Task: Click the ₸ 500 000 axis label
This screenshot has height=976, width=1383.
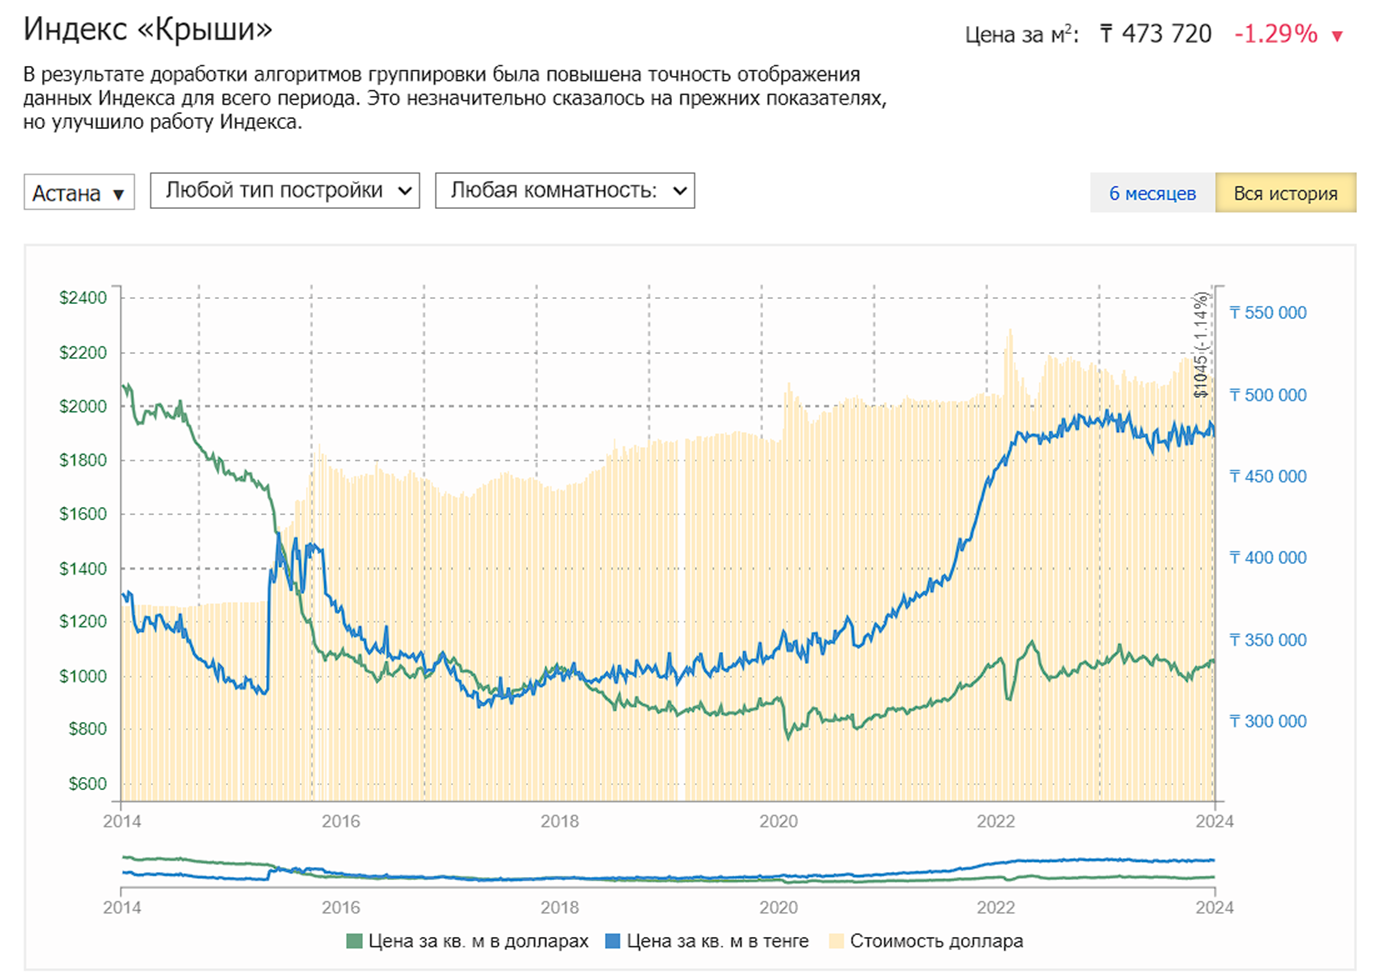Action: (x=1268, y=395)
